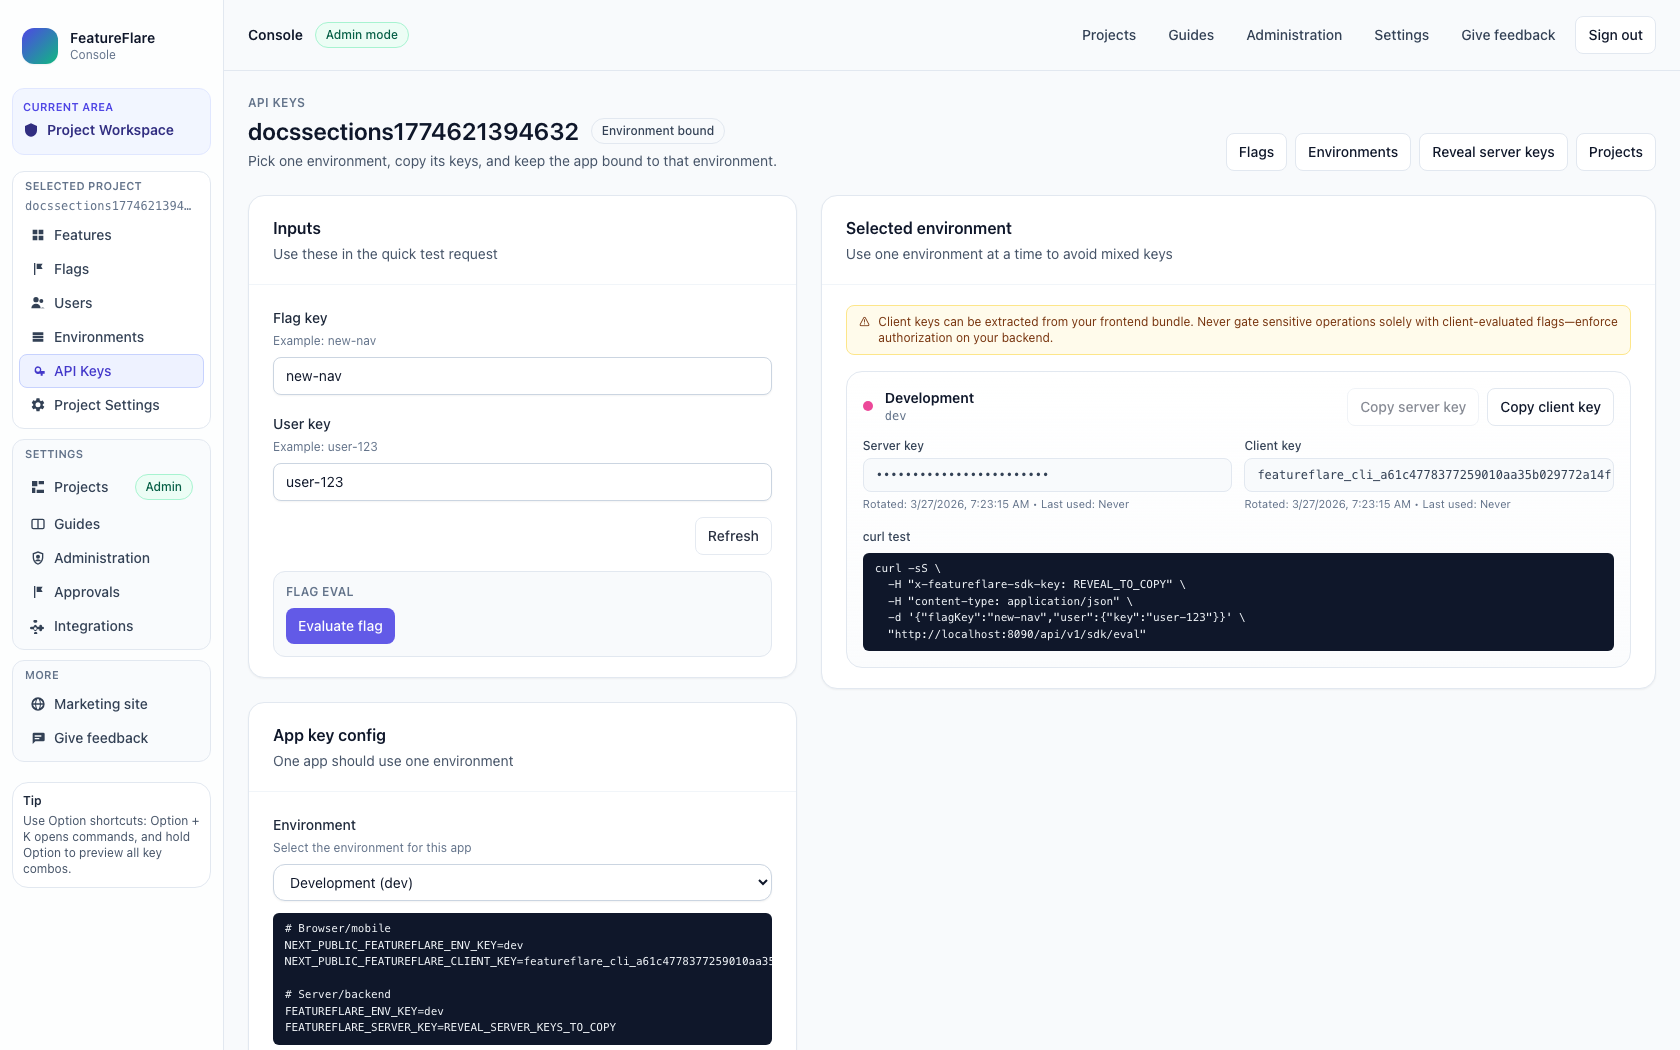The height and width of the screenshot is (1050, 1680).
Task: Click the Approvals flag icon in the sidebar
Action: click(x=38, y=592)
